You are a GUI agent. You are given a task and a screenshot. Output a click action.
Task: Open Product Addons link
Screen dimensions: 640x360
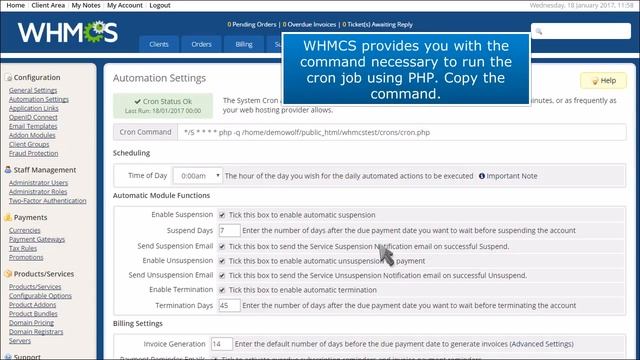click(x=33, y=305)
